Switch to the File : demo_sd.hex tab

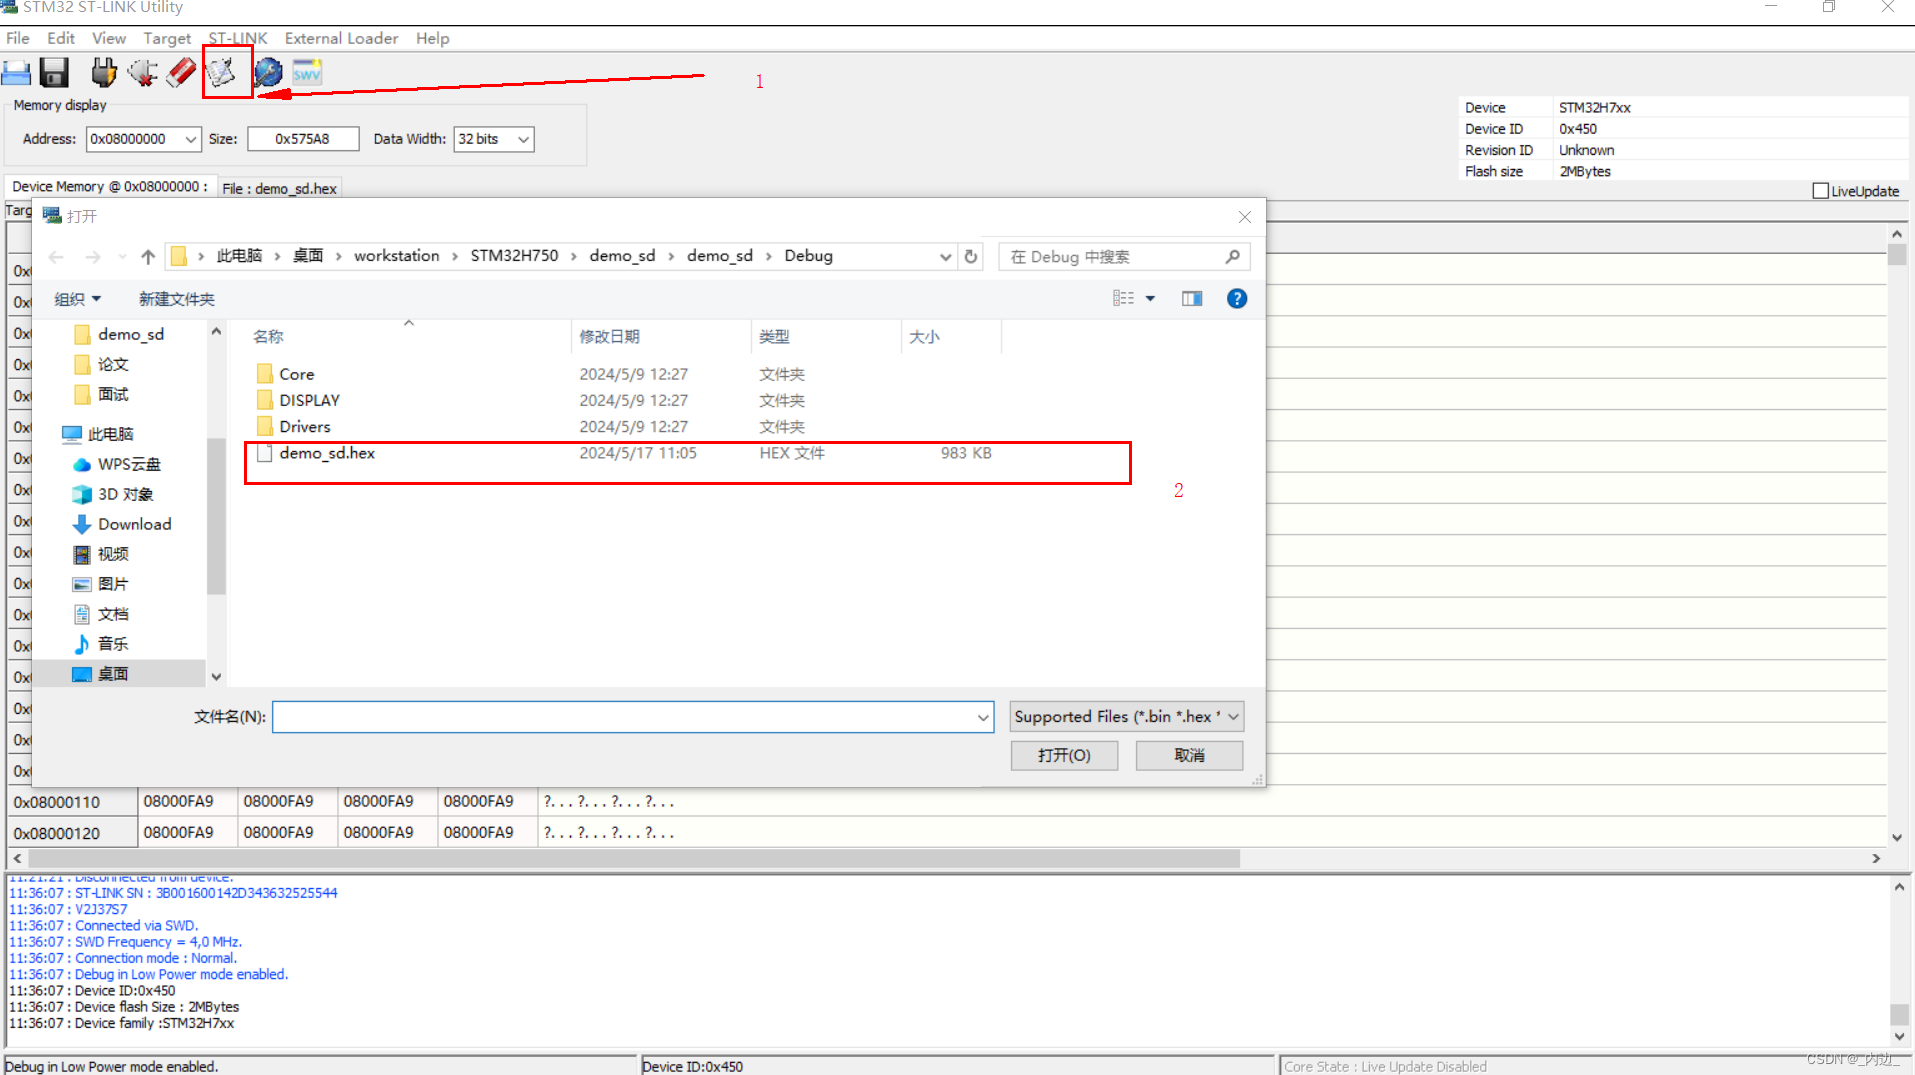pyautogui.click(x=280, y=187)
